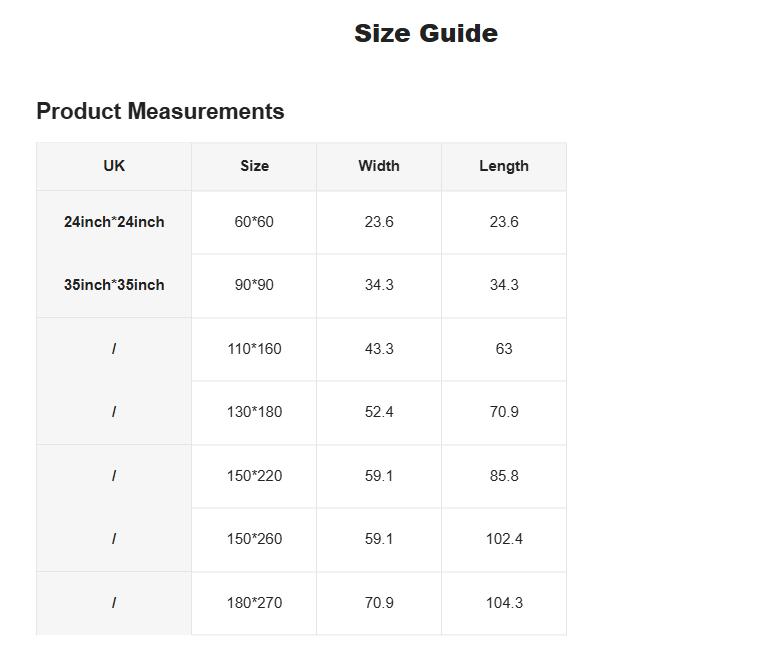
Task: Click the Size Guide title
Action: (425, 34)
